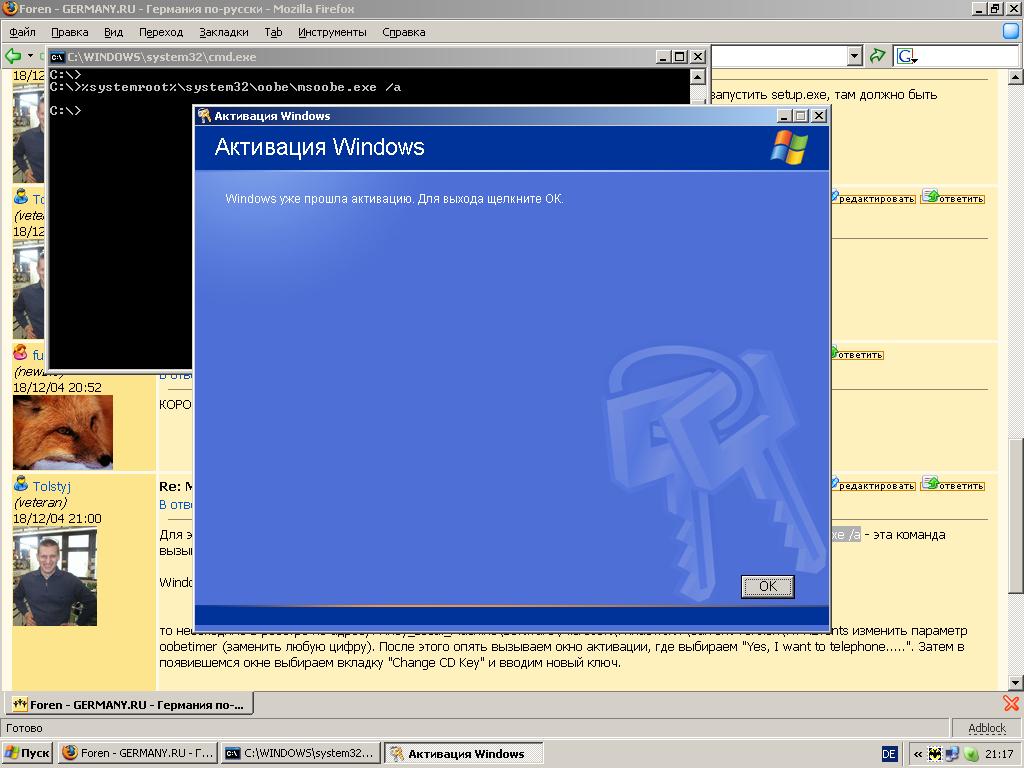Open the Закладки menu
This screenshot has height=768, width=1024.
pyautogui.click(x=223, y=32)
